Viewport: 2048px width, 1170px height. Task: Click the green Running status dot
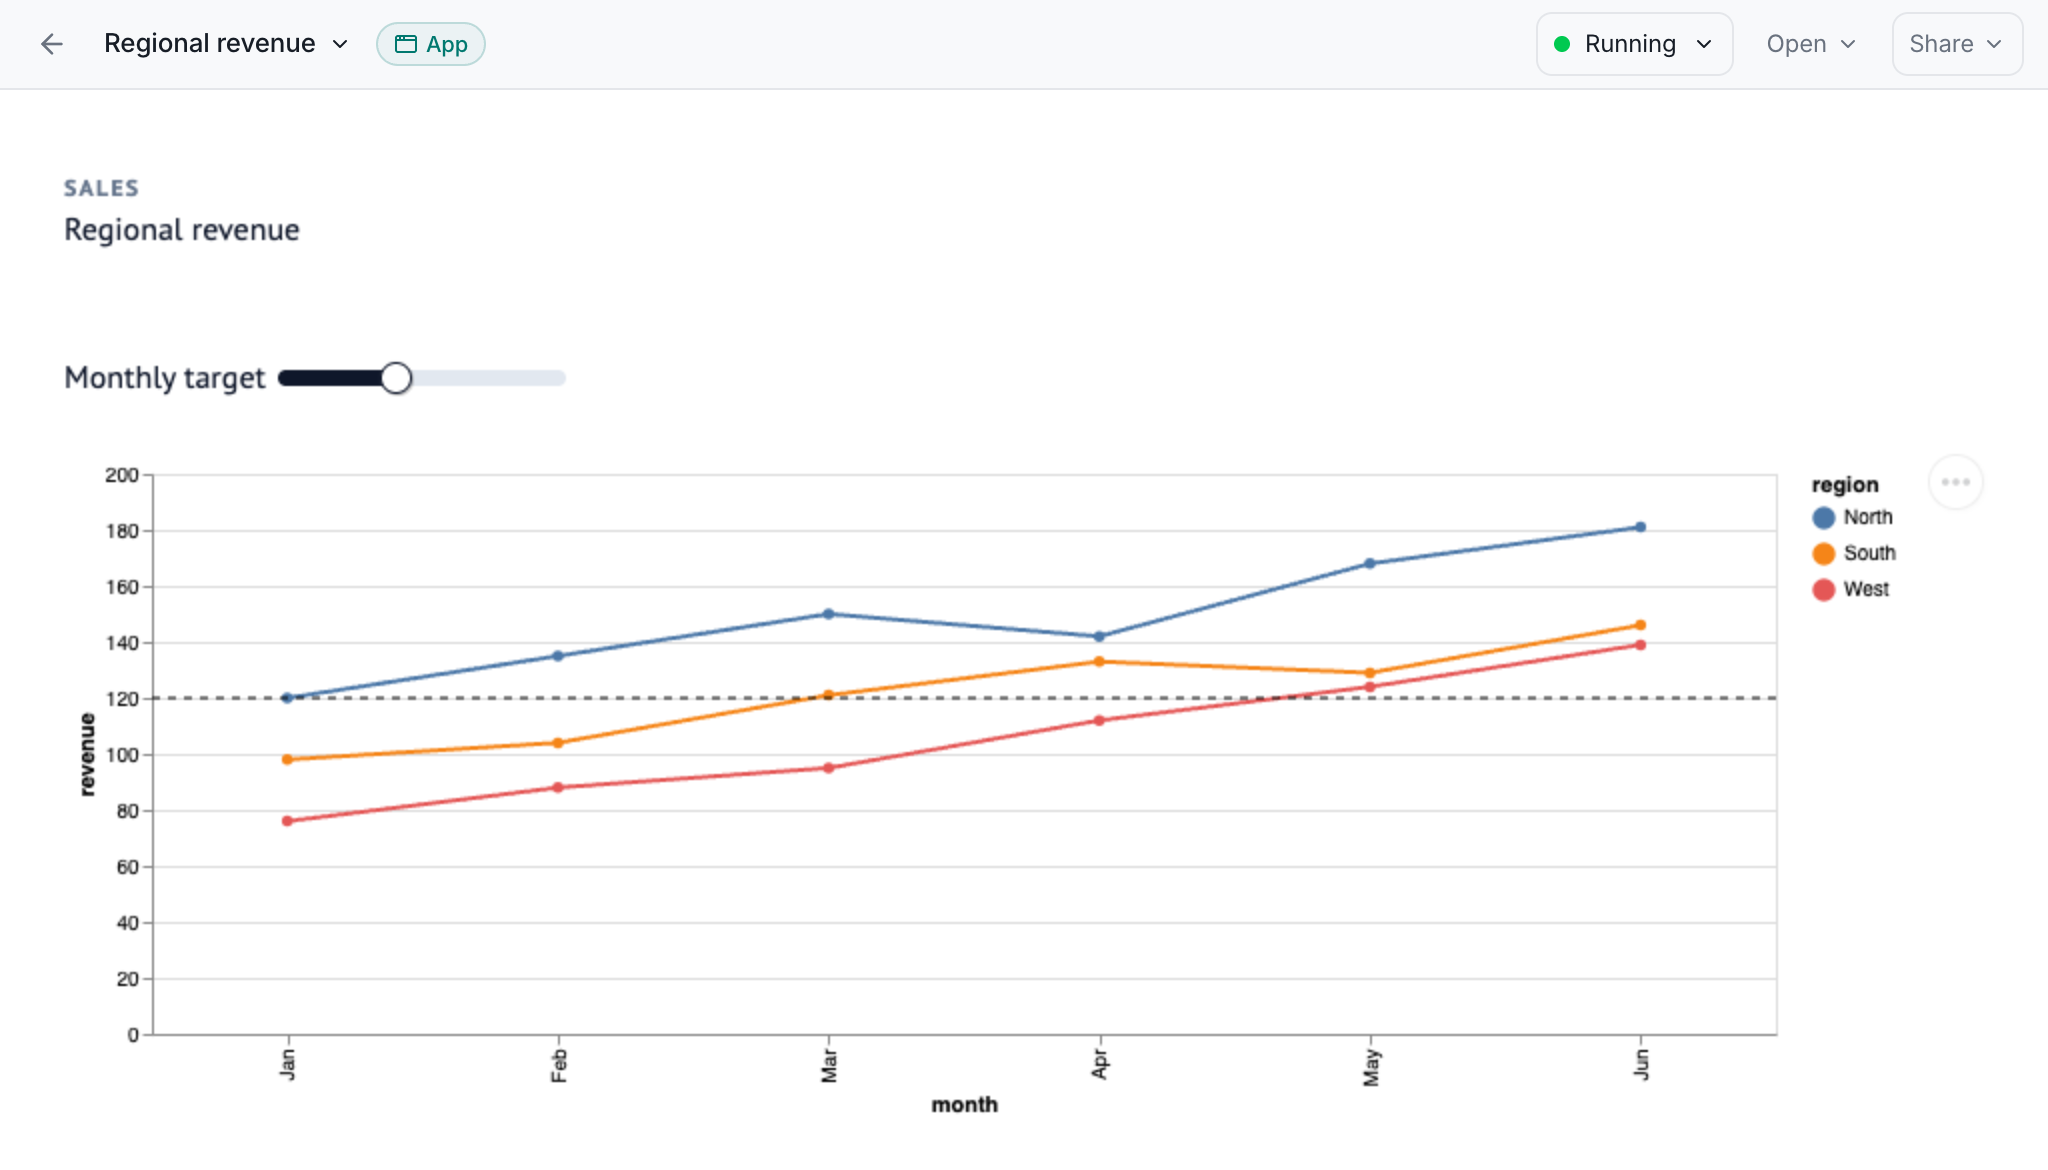pyautogui.click(x=1562, y=44)
